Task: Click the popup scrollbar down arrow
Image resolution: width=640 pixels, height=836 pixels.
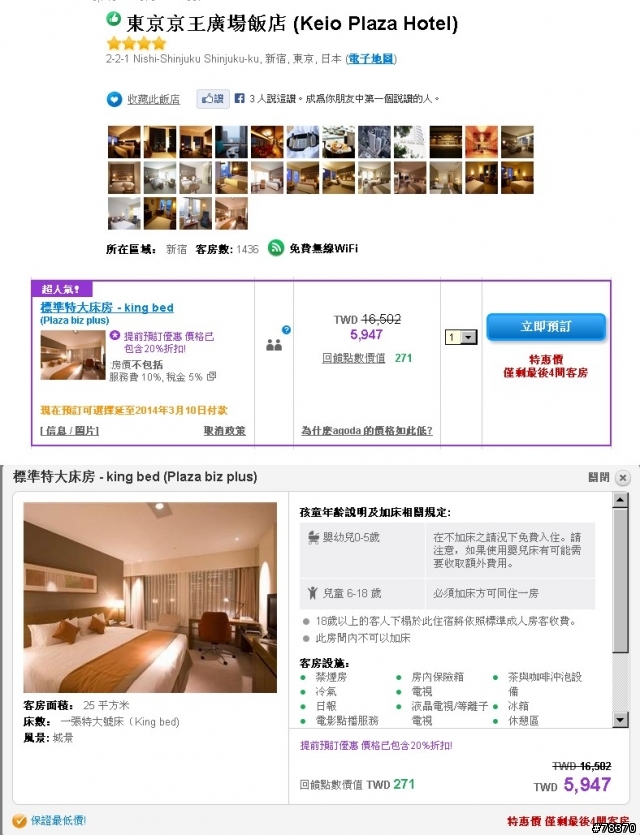Action: (x=620, y=720)
